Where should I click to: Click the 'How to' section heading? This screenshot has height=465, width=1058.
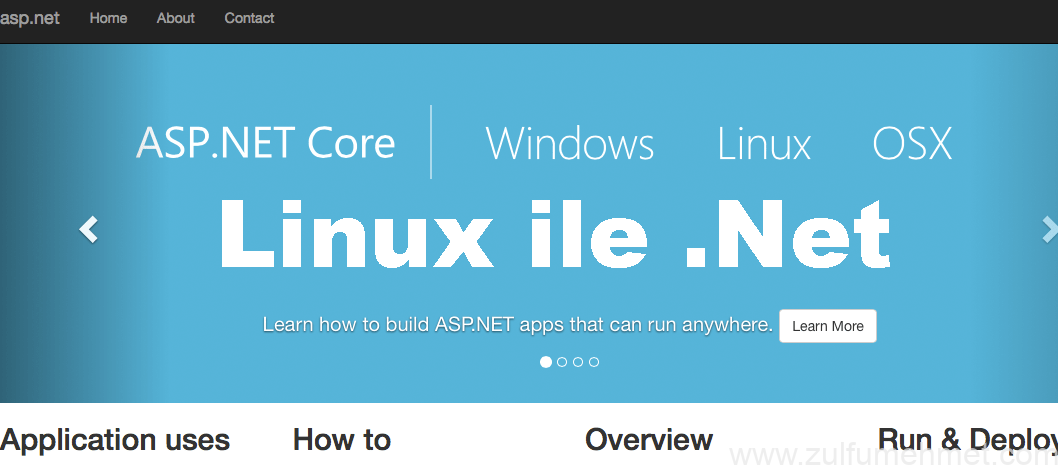click(x=342, y=440)
